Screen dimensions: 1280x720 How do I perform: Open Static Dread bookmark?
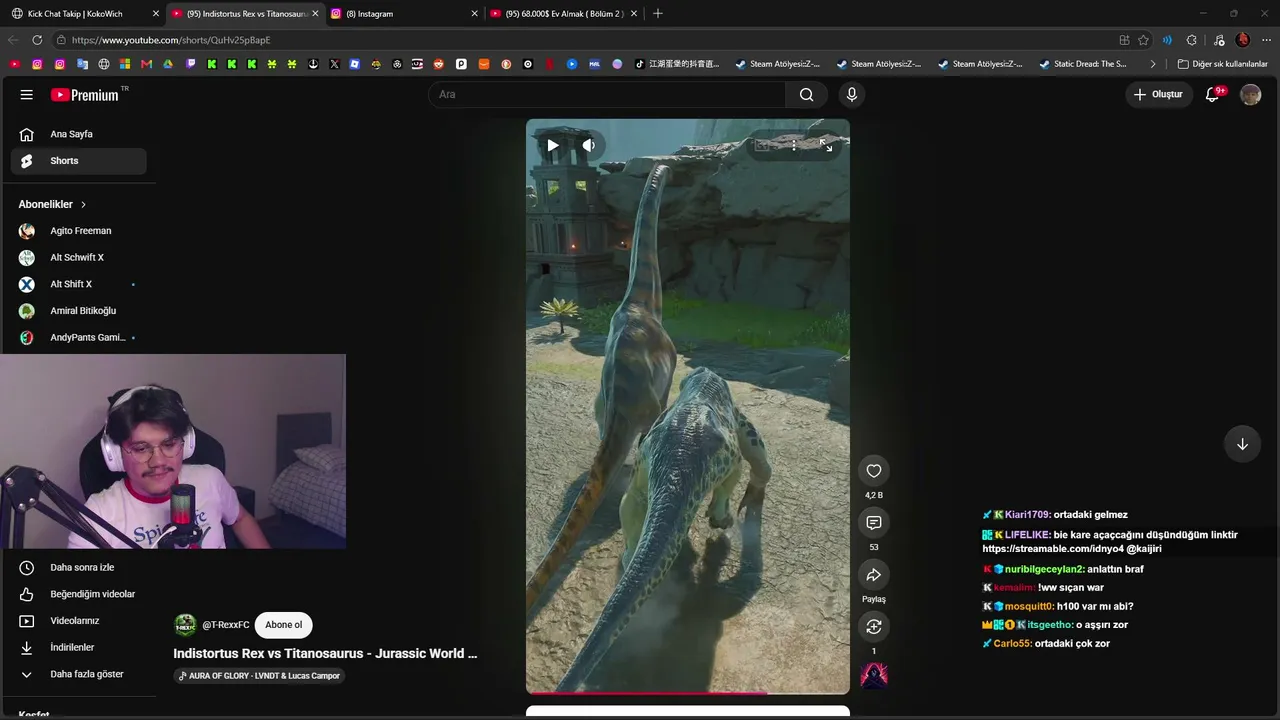coord(1083,64)
